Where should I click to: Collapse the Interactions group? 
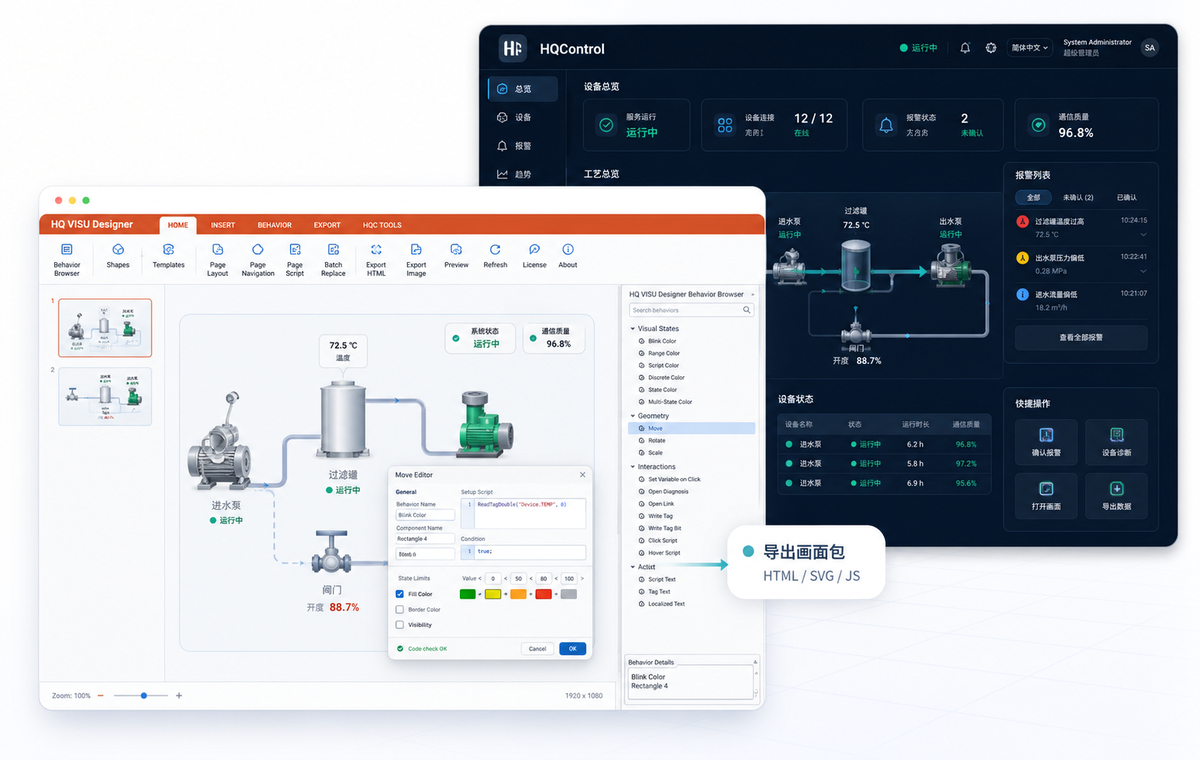[x=633, y=467]
